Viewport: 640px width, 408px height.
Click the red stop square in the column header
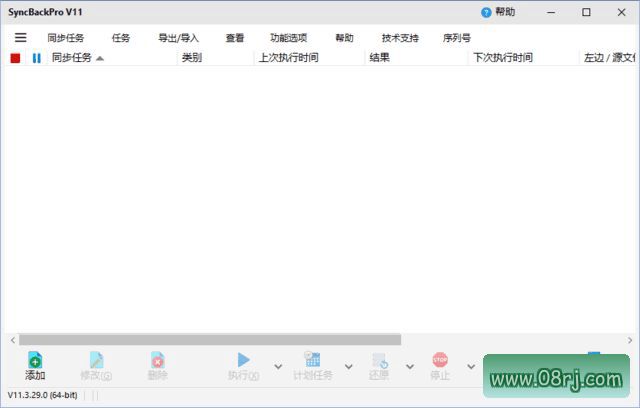(15, 58)
